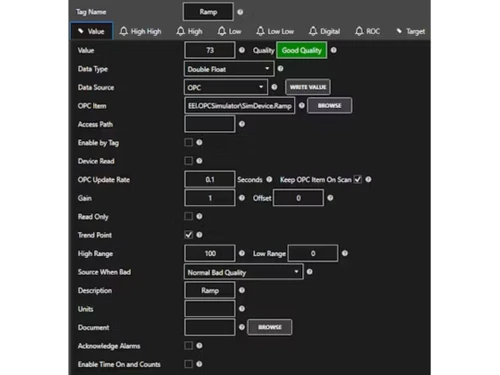Image resolution: width=500 pixels, height=375 pixels.
Task: Show help for Read Only option
Action: [x=199, y=216]
